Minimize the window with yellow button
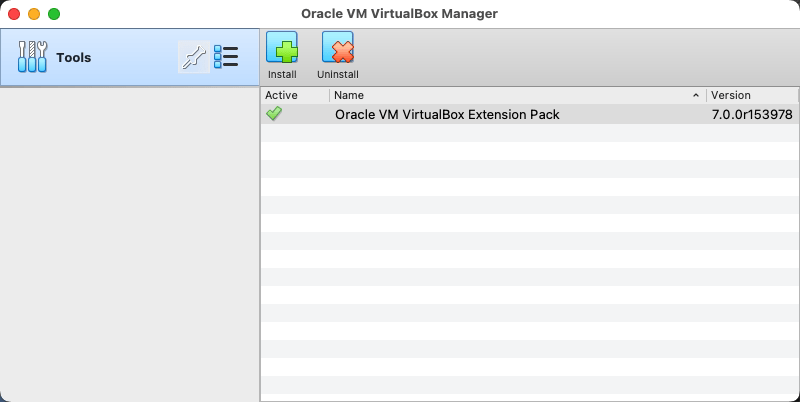Image resolution: width=800 pixels, height=402 pixels. pos(34,14)
